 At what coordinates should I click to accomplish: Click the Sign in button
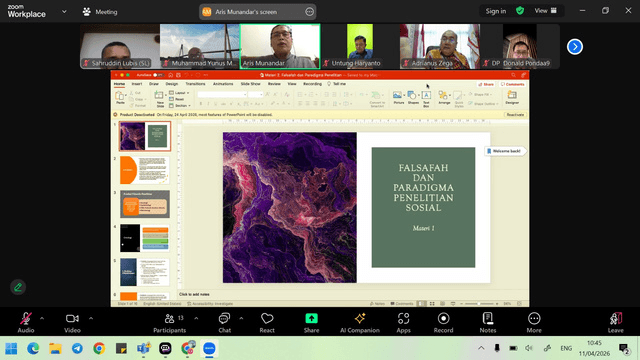(496, 11)
